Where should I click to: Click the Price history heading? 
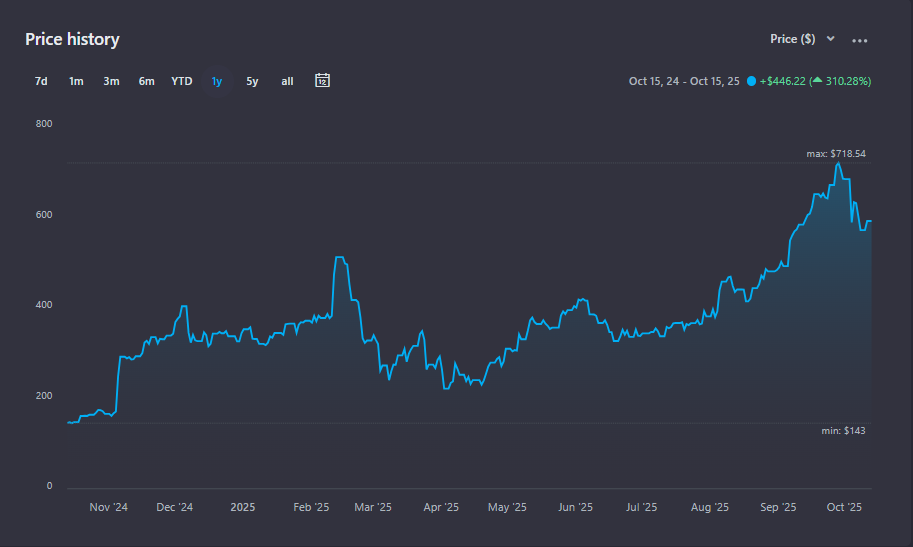tap(72, 40)
